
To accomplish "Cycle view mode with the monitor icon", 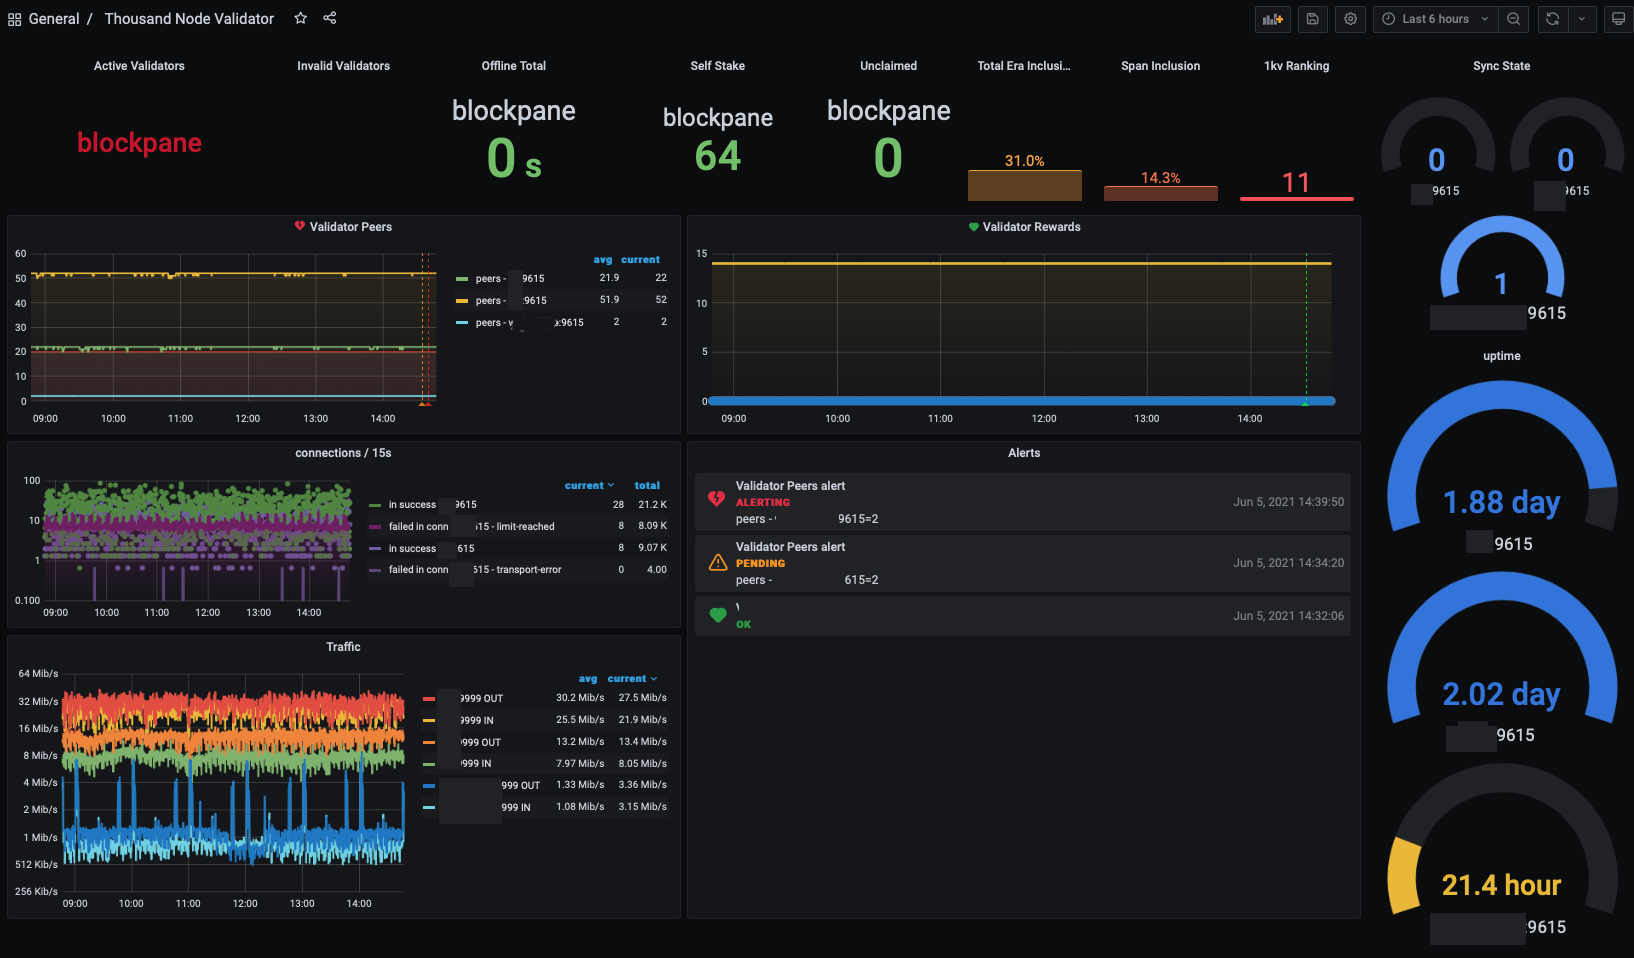I will 1617,19.
